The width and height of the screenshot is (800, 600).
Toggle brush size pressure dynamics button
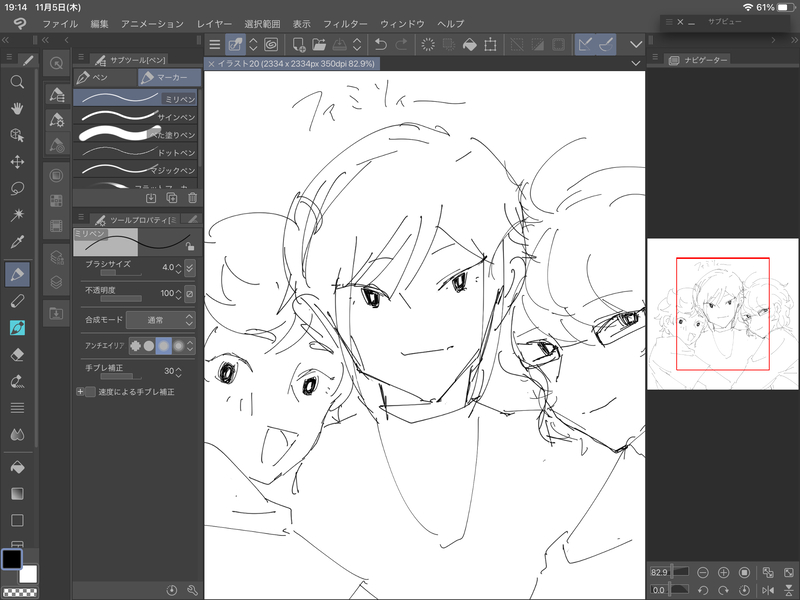pyautogui.click(x=190, y=268)
